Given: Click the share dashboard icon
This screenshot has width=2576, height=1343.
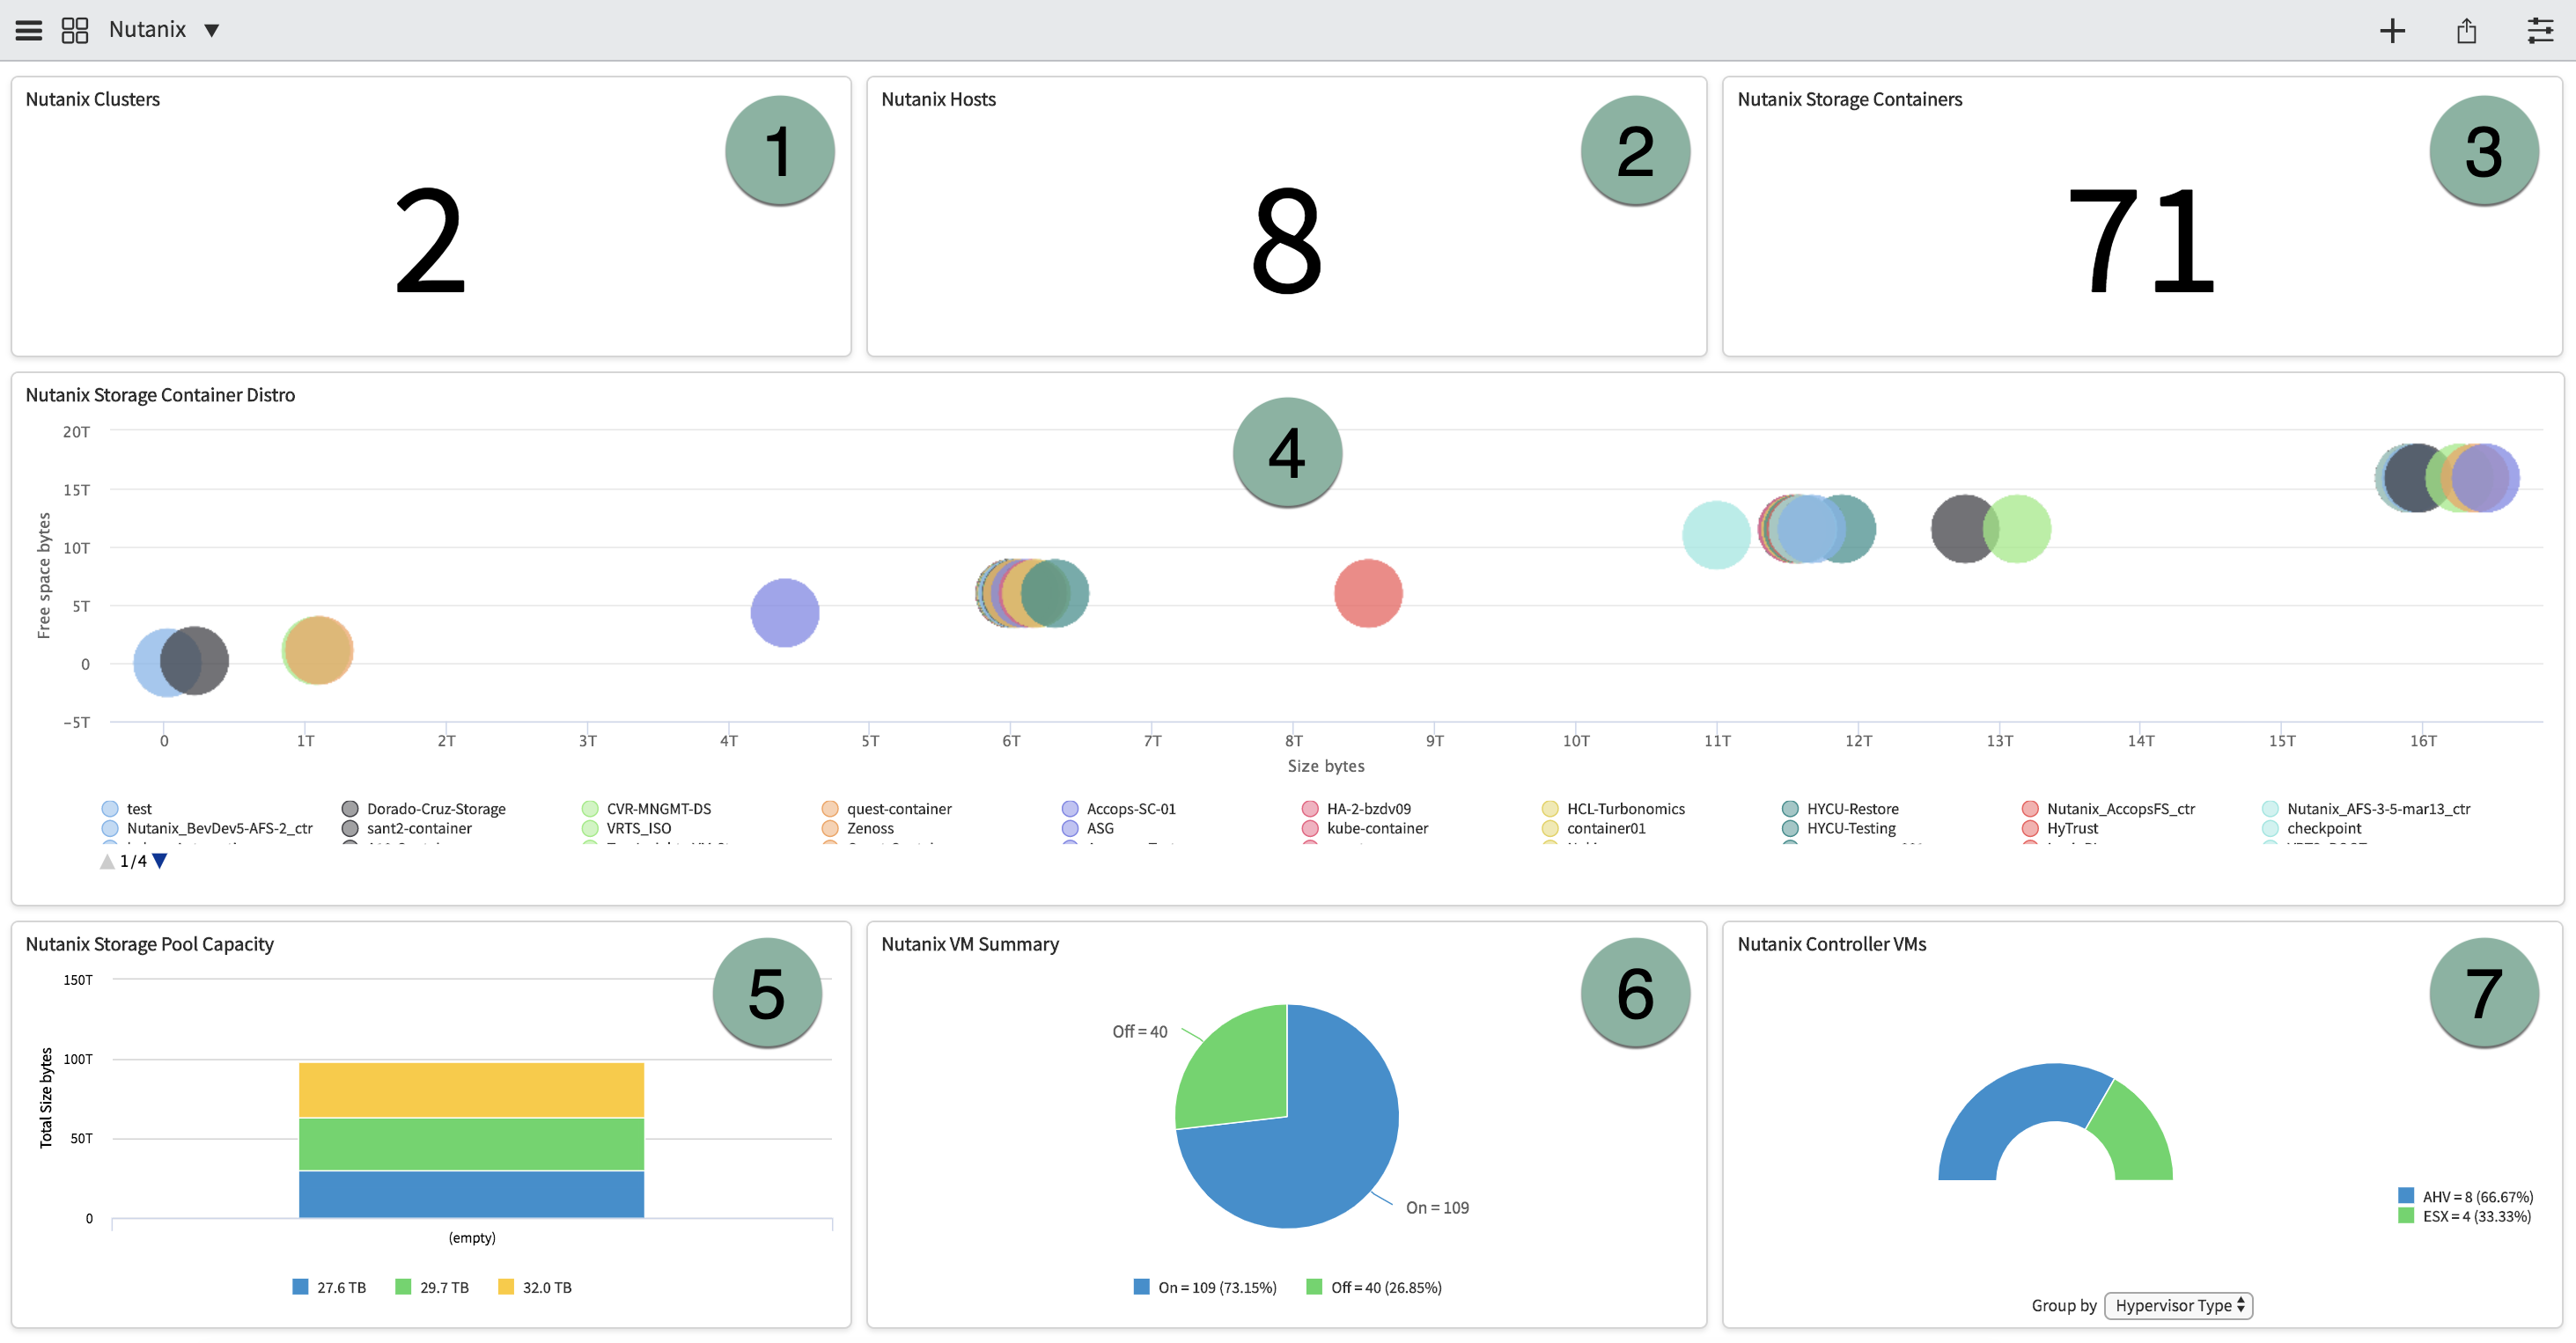Looking at the screenshot, I should [2467, 31].
